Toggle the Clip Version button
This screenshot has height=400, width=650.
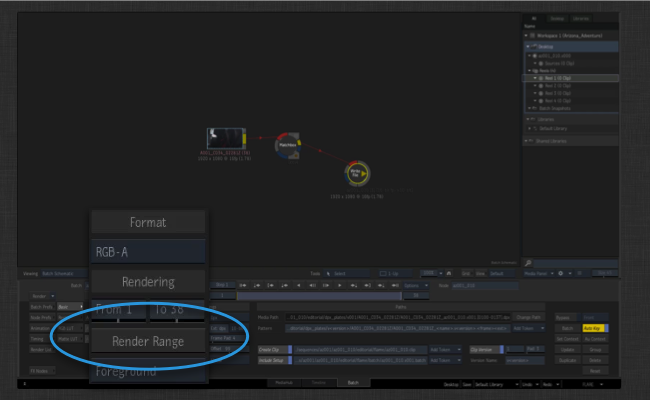486,349
